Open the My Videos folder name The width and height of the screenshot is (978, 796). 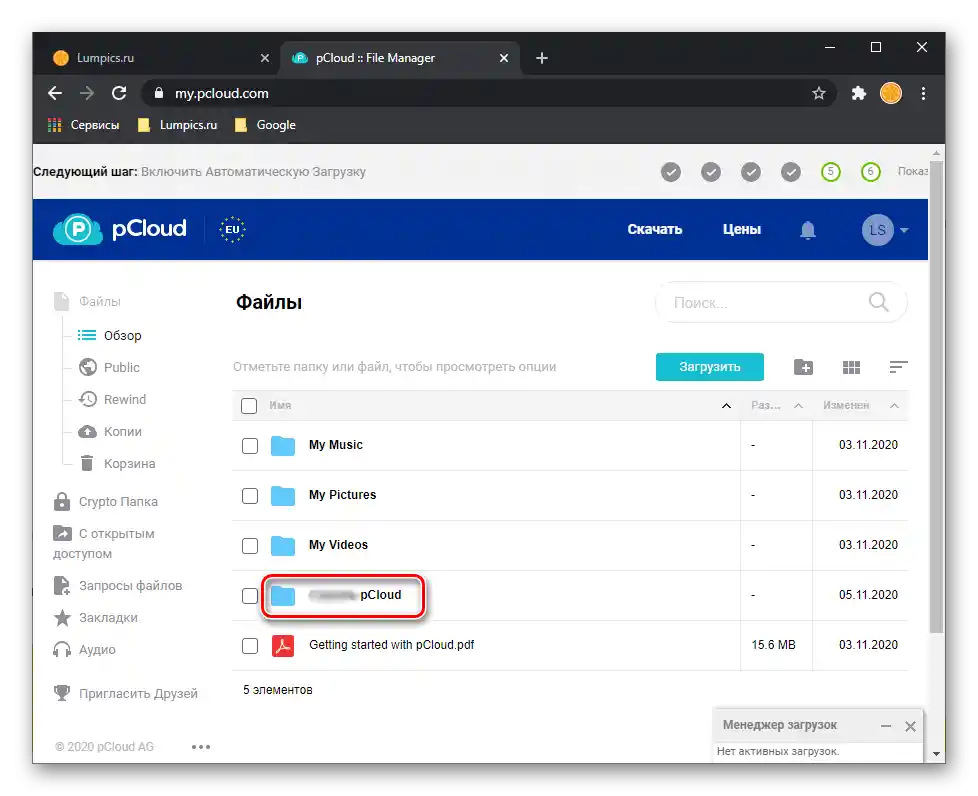point(338,545)
